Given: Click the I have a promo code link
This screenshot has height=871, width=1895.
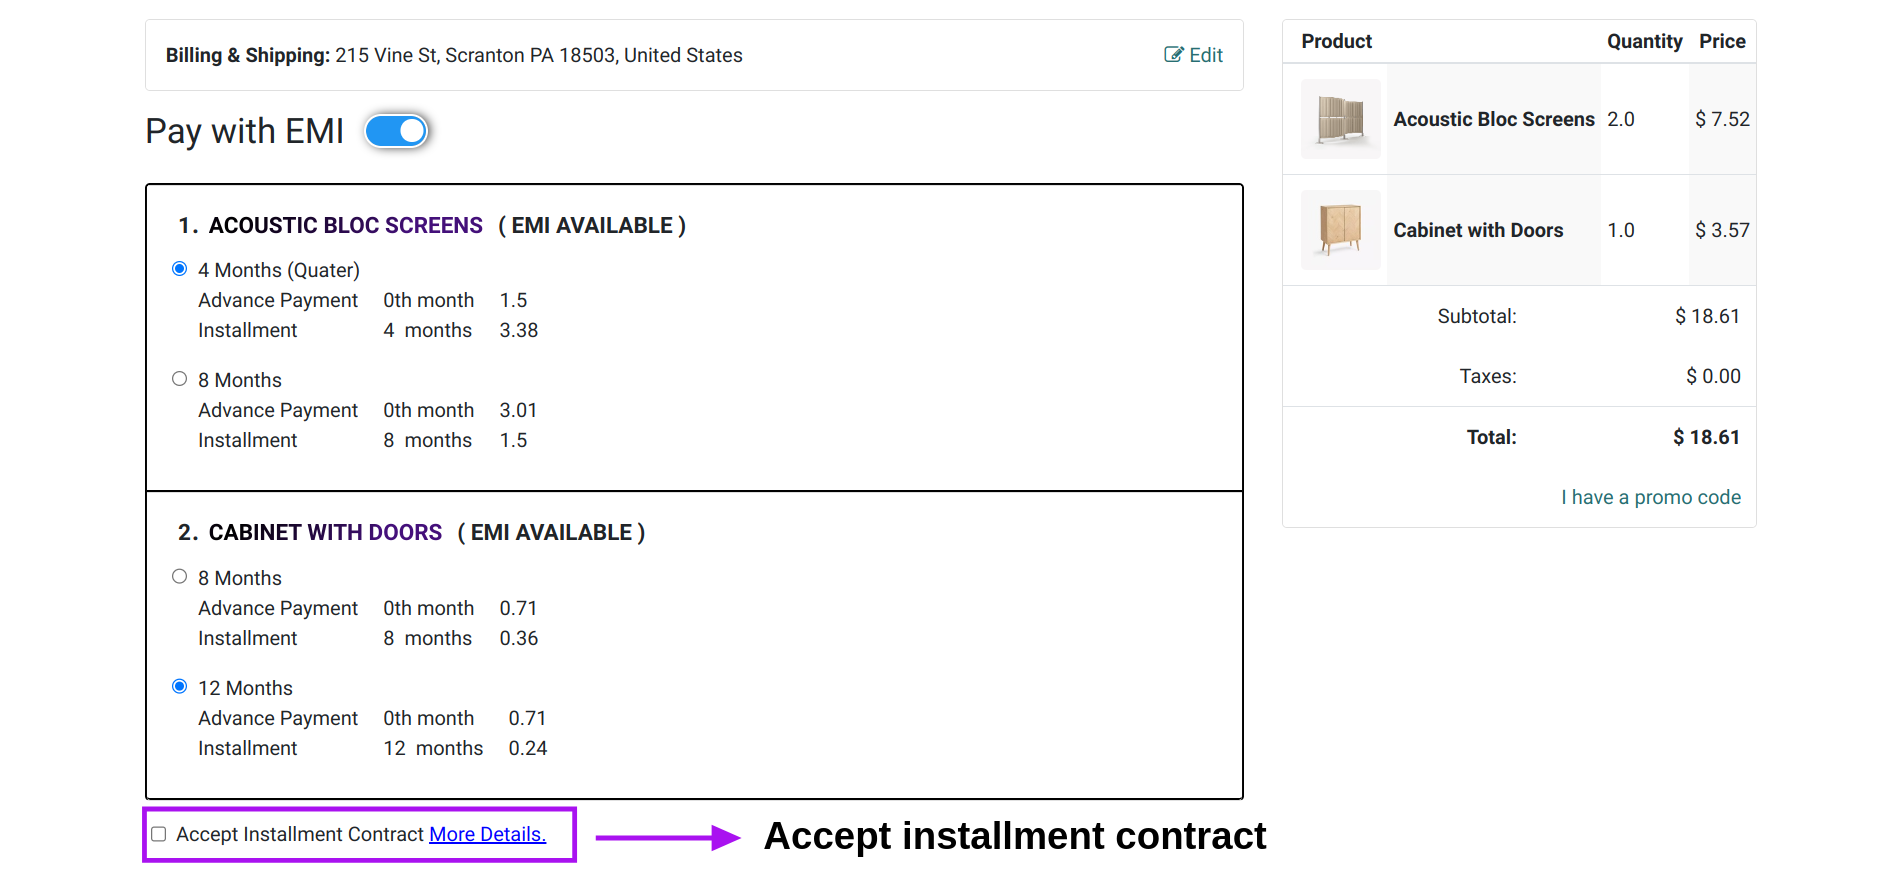Looking at the screenshot, I should tap(1651, 497).
